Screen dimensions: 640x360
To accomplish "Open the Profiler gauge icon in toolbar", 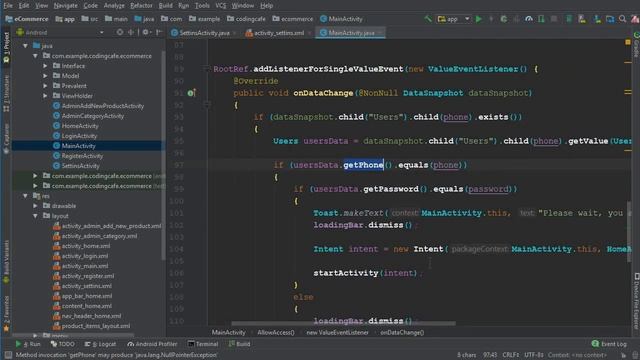I will (529, 19).
